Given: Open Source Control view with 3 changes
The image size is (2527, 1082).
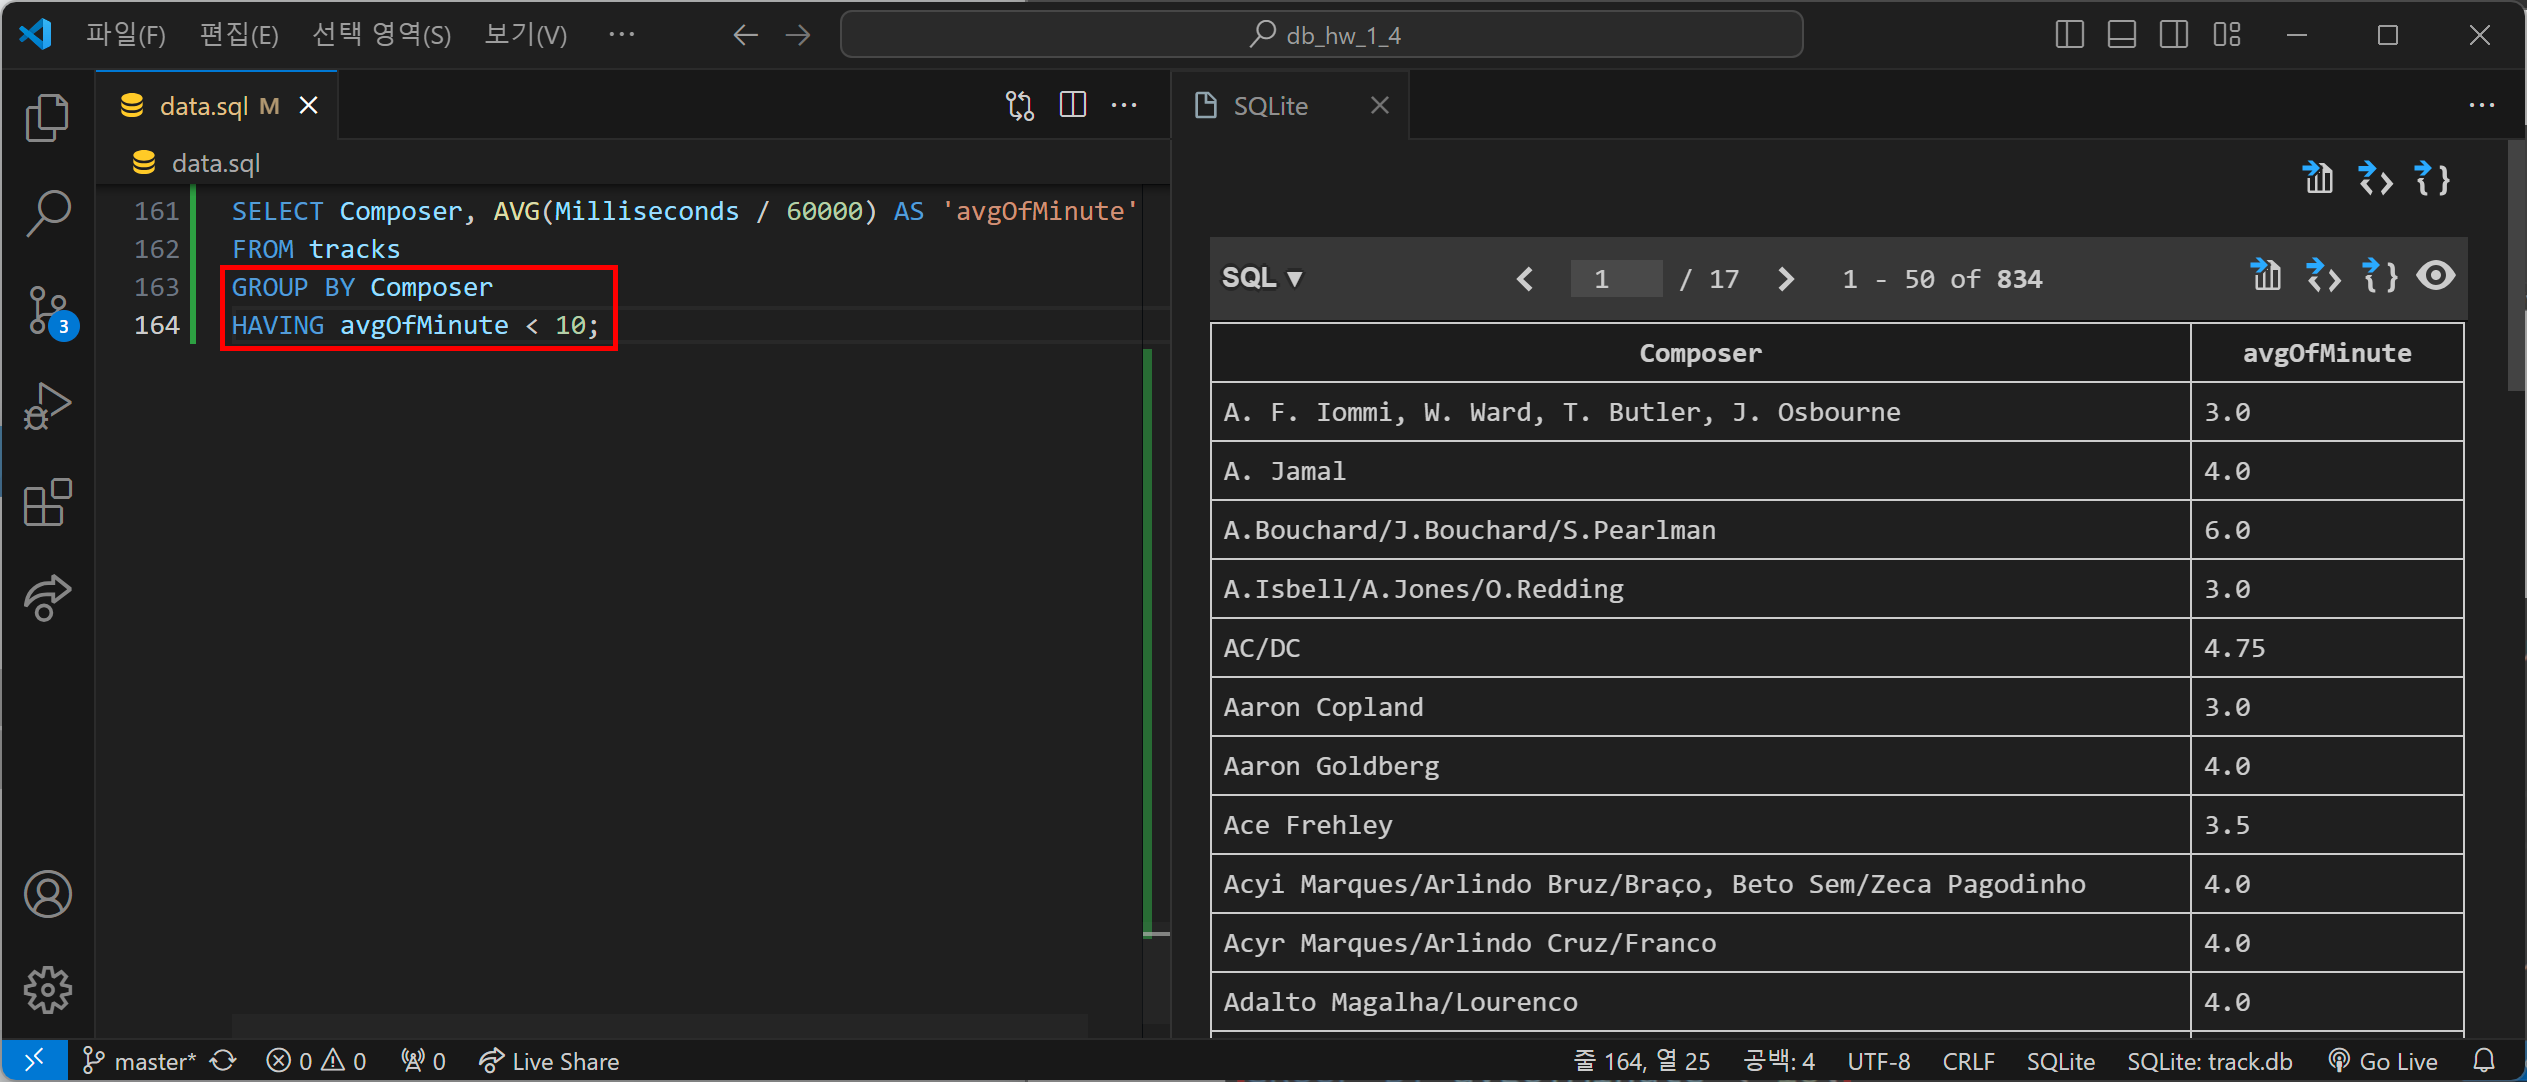Looking at the screenshot, I should point(47,310).
